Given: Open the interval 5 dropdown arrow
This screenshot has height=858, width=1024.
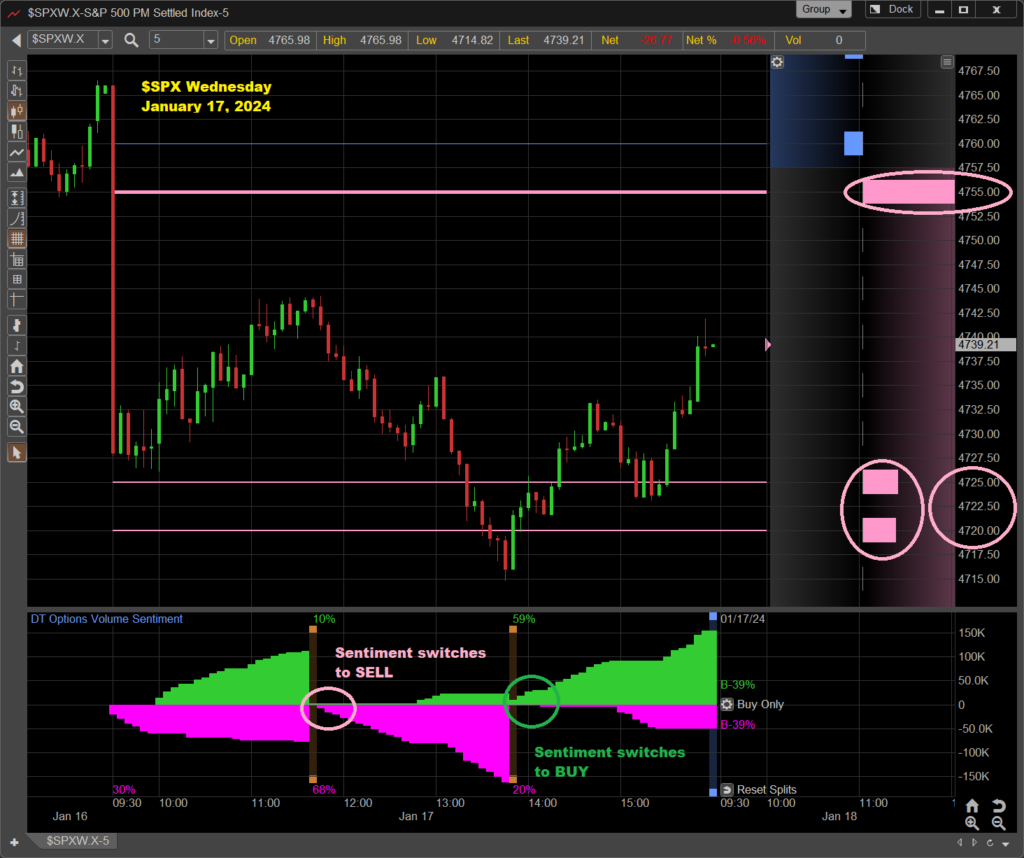Looking at the screenshot, I should (x=210, y=40).
